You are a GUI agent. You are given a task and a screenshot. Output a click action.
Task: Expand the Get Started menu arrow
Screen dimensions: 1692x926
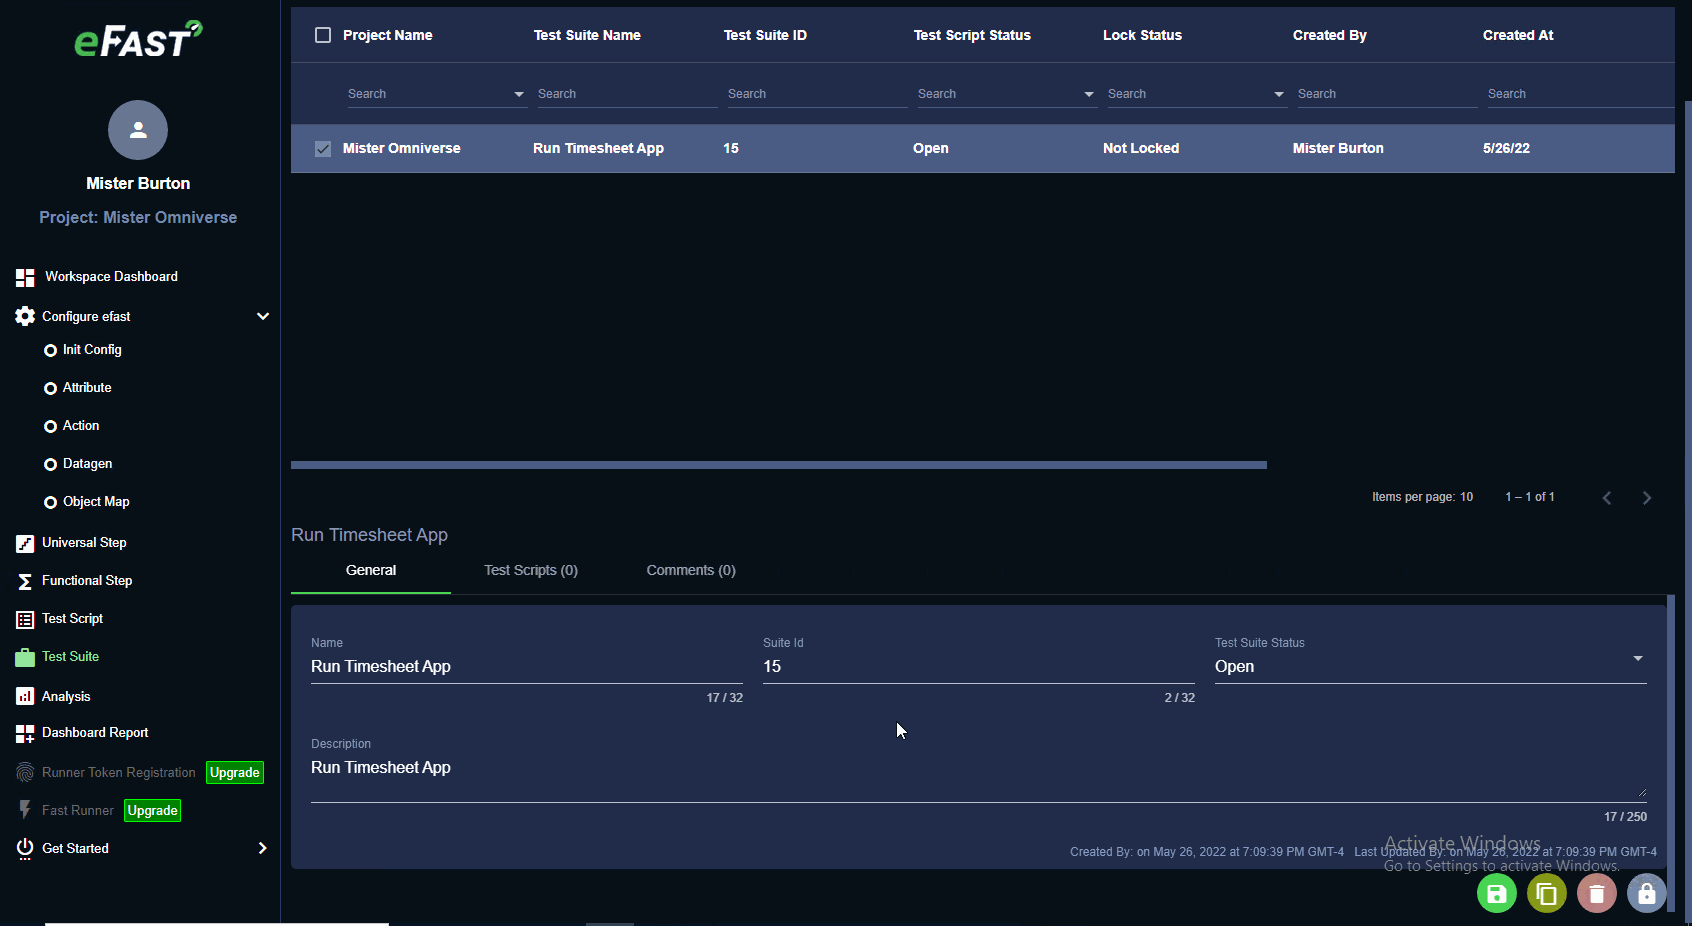pyautogui.click(x=263, y=848)
